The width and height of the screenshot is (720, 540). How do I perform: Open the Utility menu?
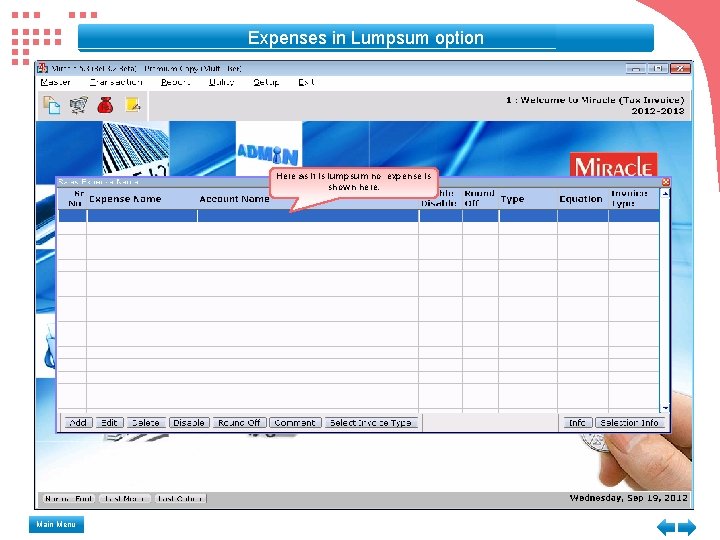pos(221,82)
